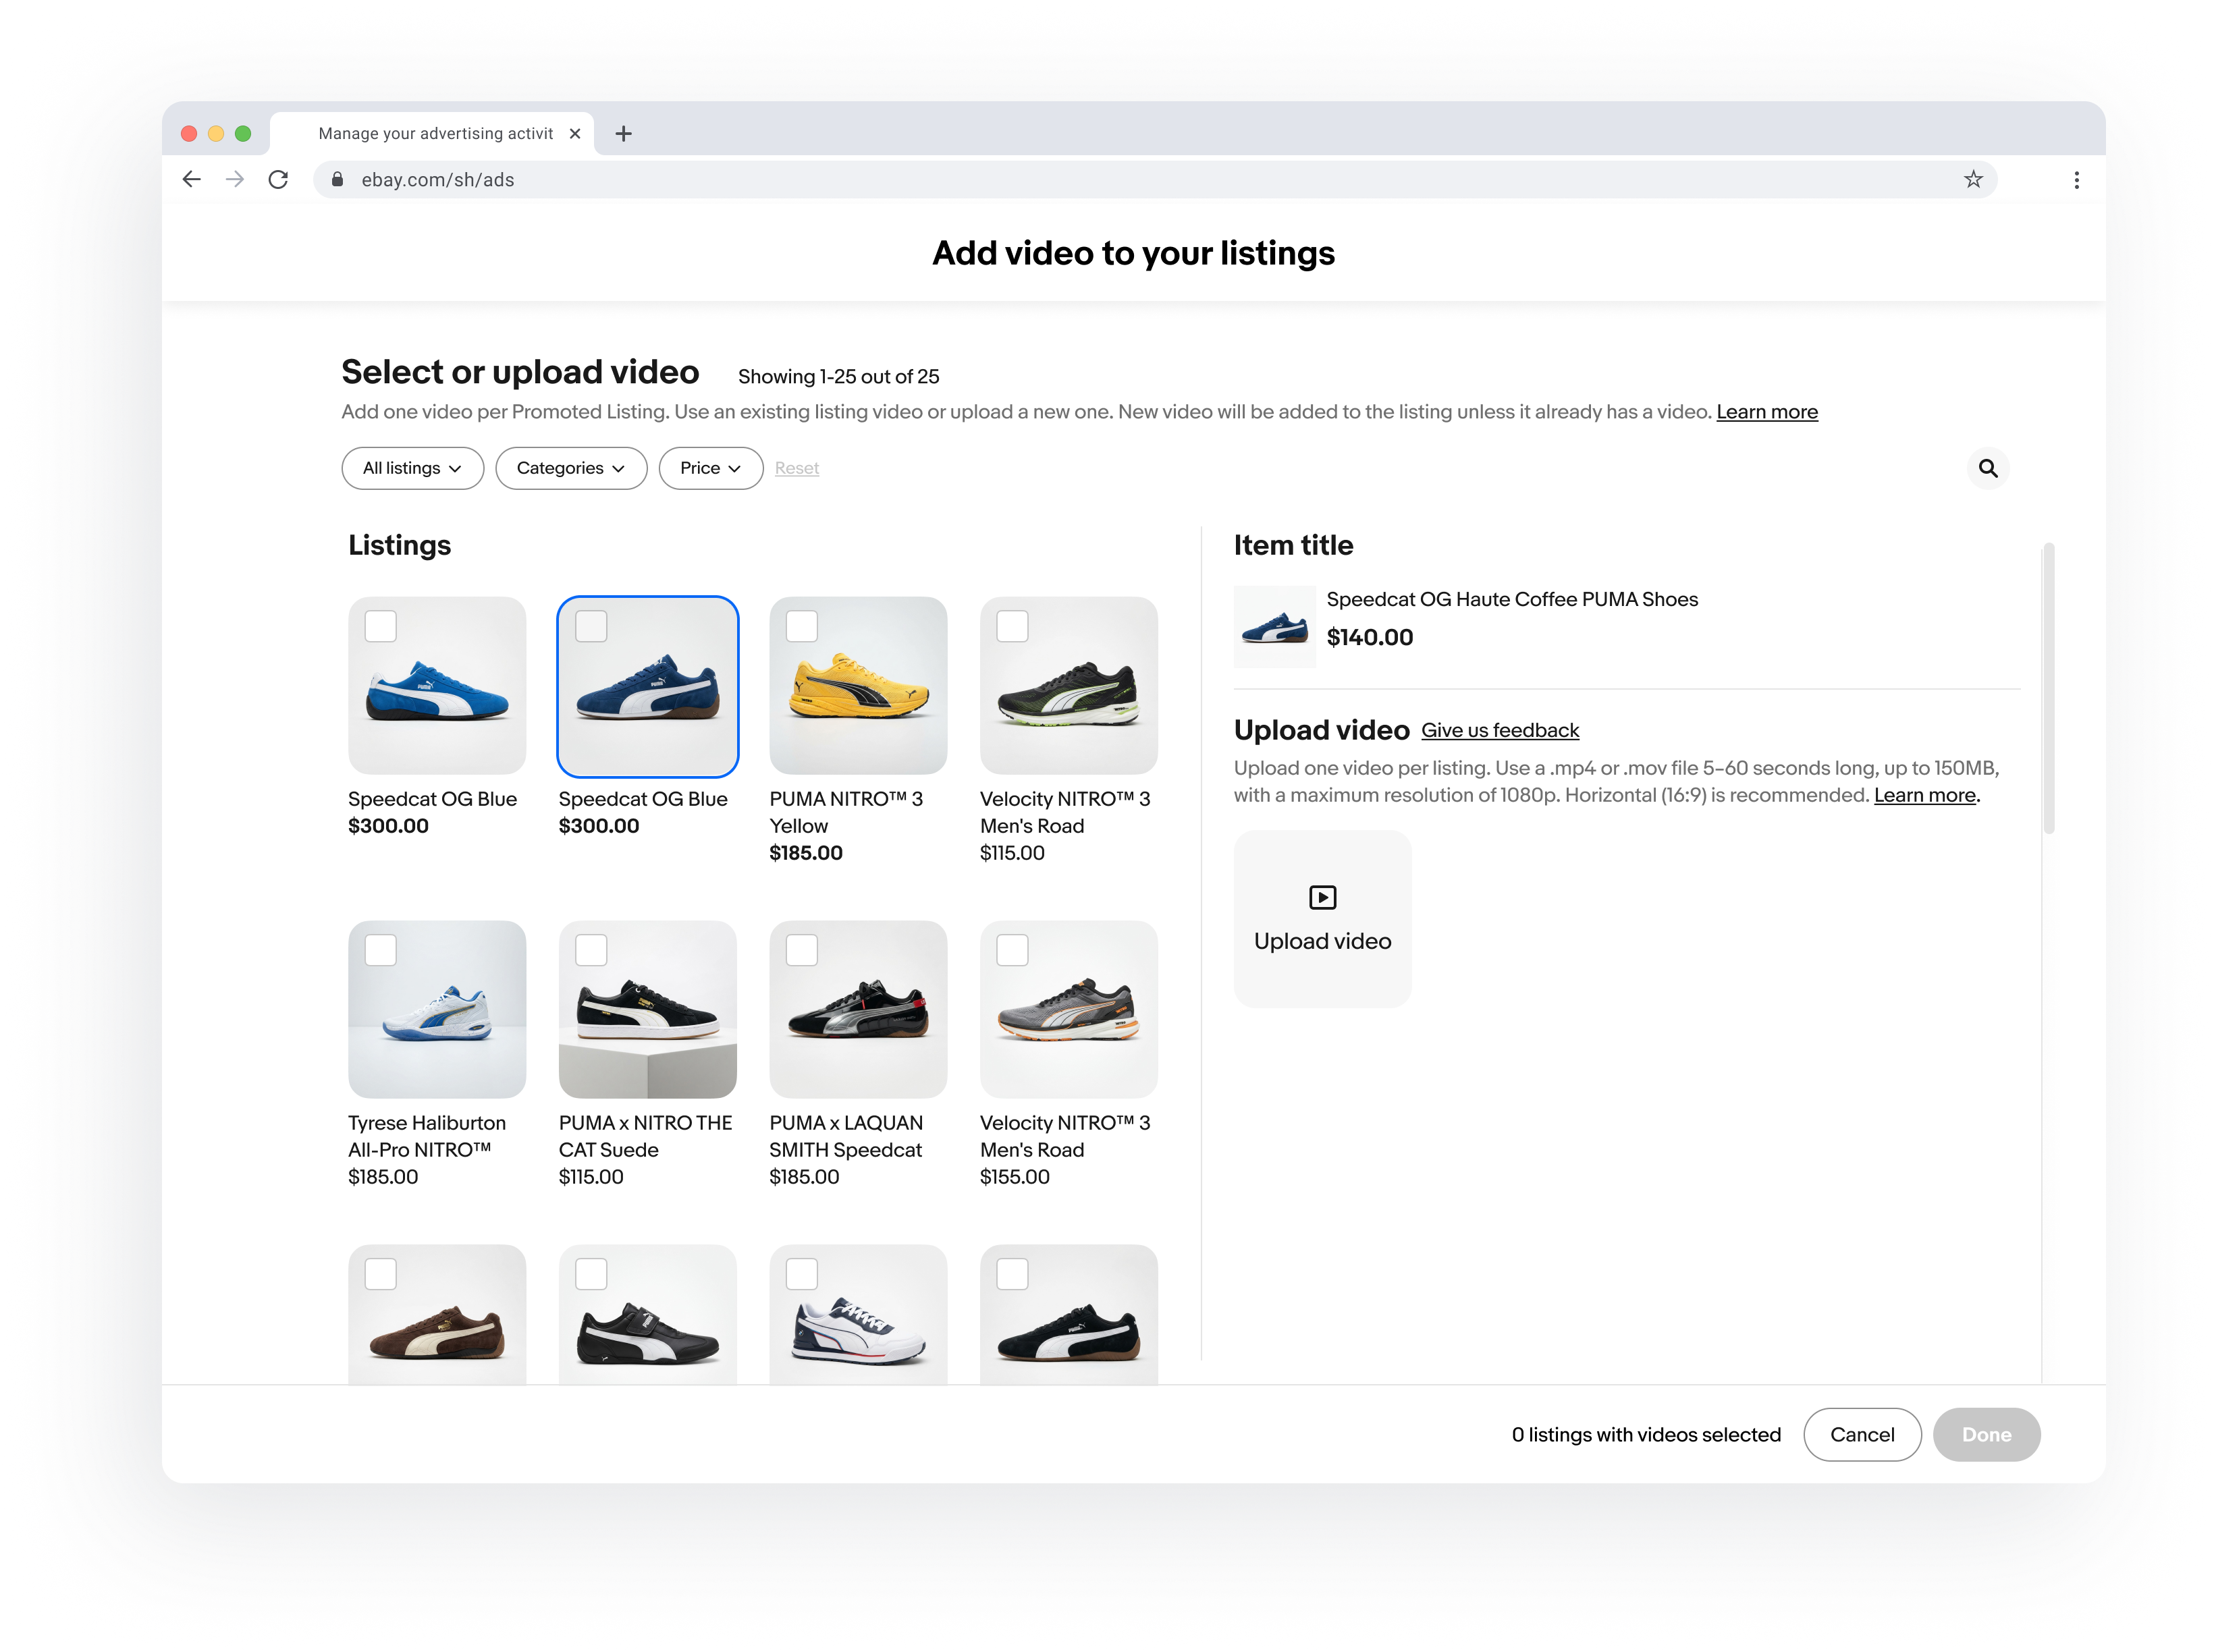Check the Tyrese Haliburton All-Pro NITRO checkbox

pos(380,950)
